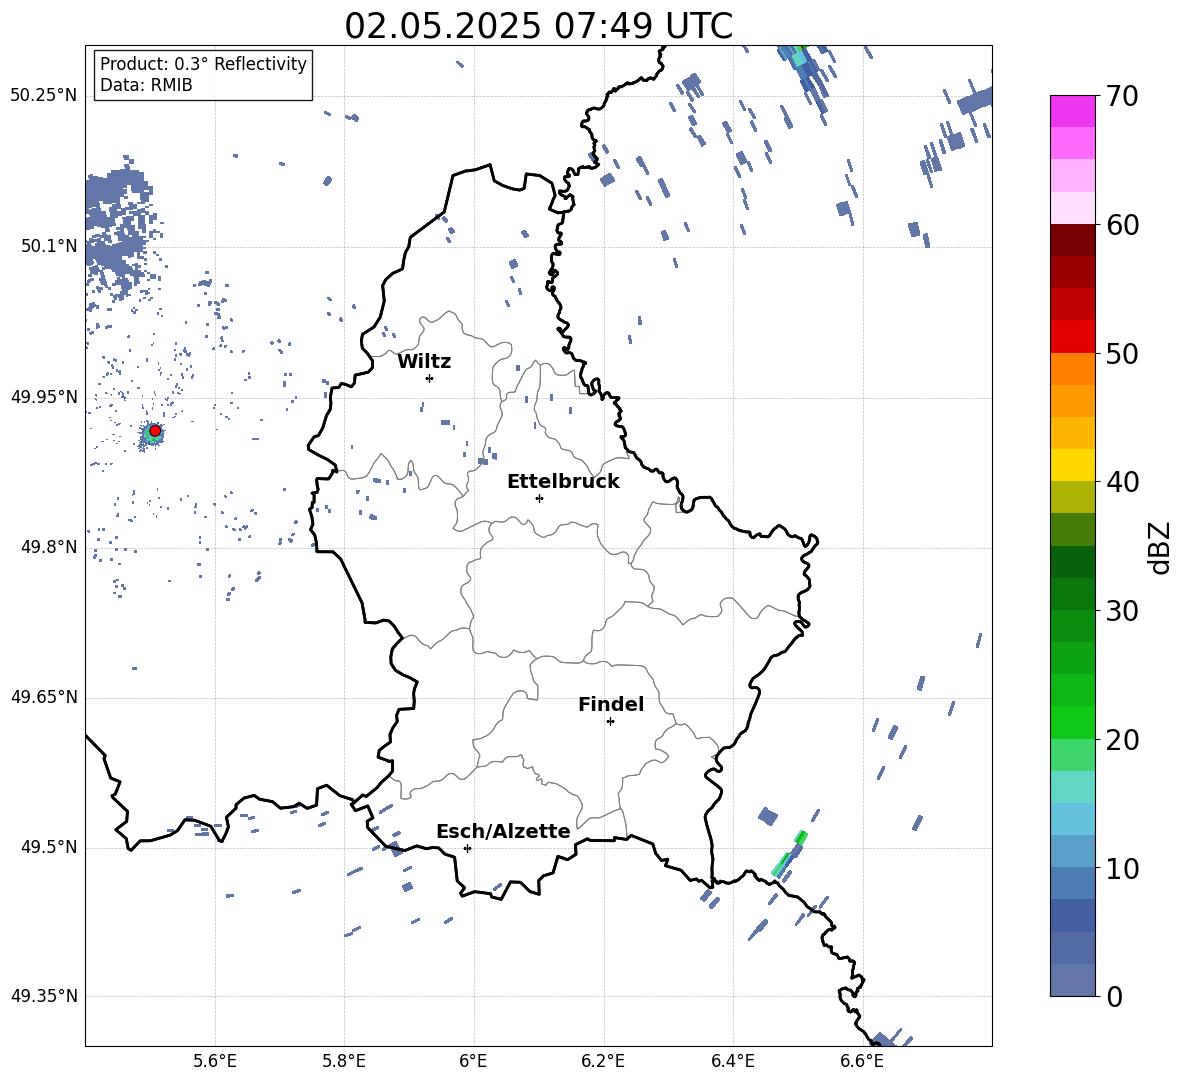Click the colorbar tick label 10

click(x=1122, y=869)
